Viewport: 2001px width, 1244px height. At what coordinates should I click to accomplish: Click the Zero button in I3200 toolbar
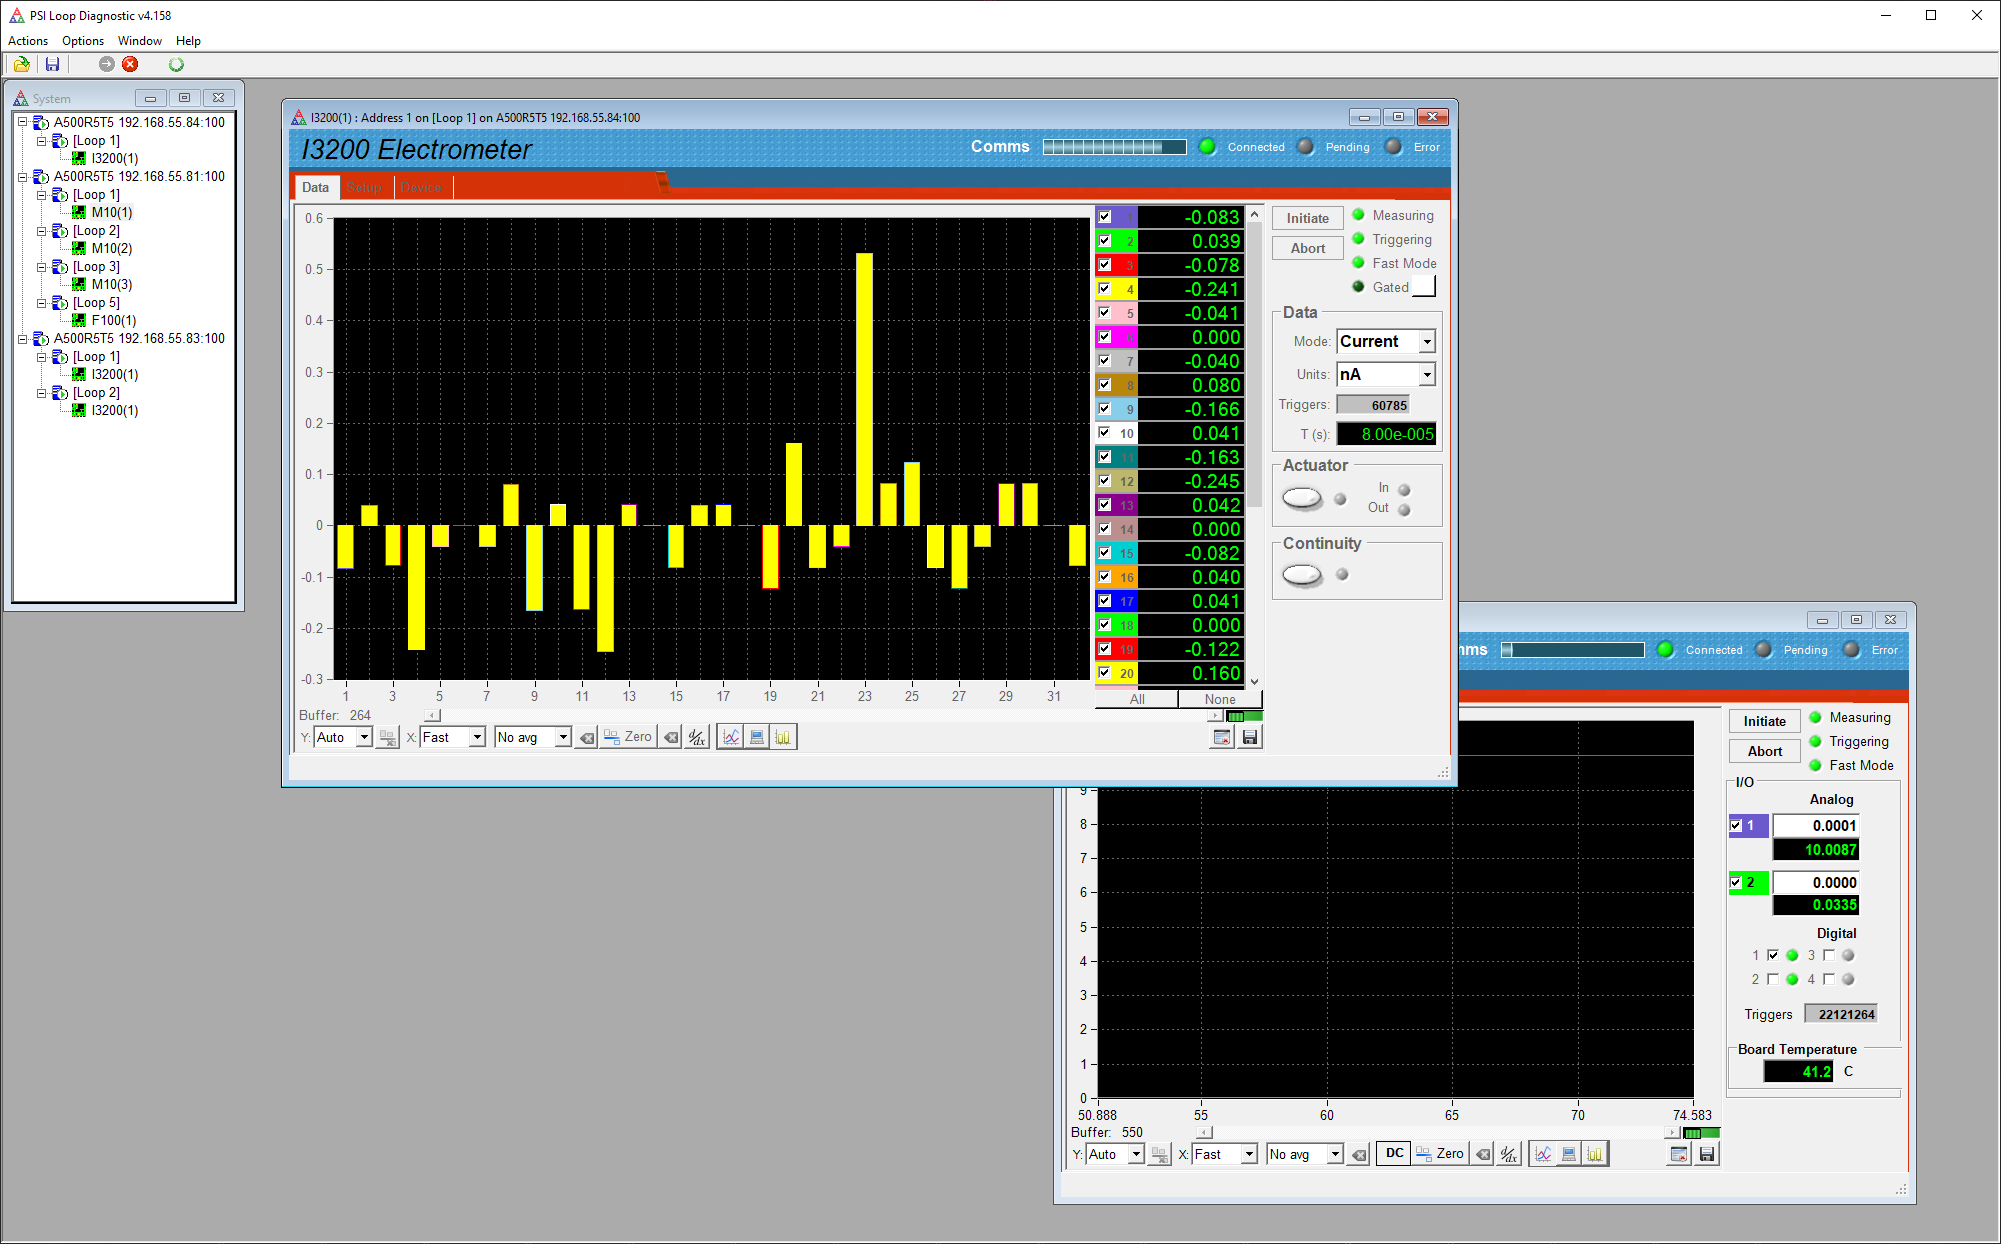(x=628, y=738)
